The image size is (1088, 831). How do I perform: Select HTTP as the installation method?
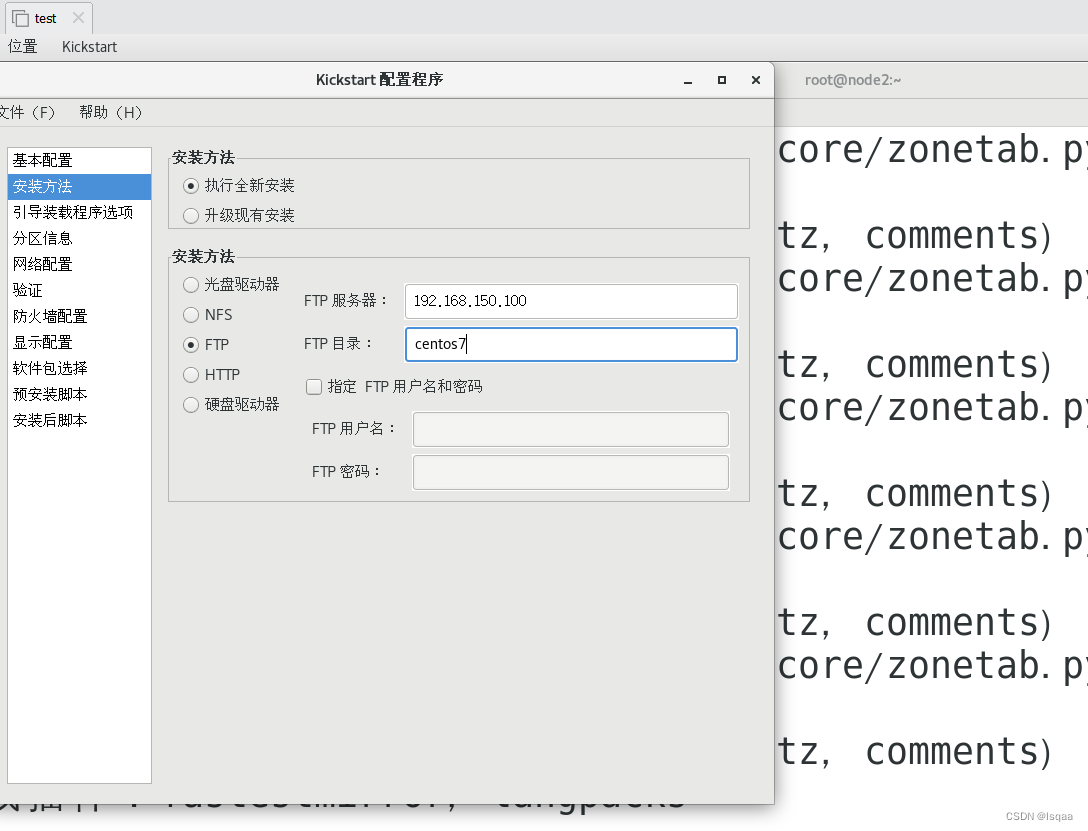pyautogui.click(x=190, y=374)
